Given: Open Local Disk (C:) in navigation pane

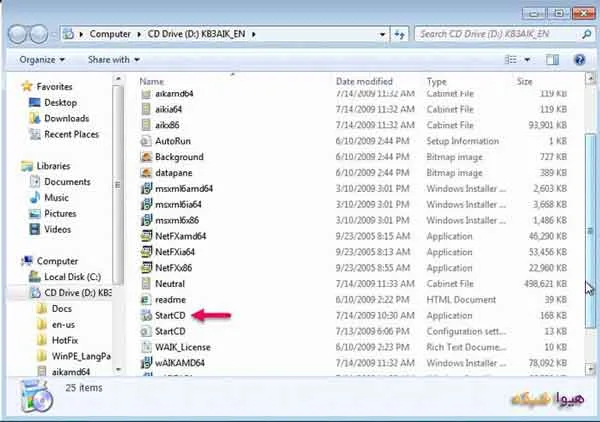Looking at the screenshot, I should 73,277.
